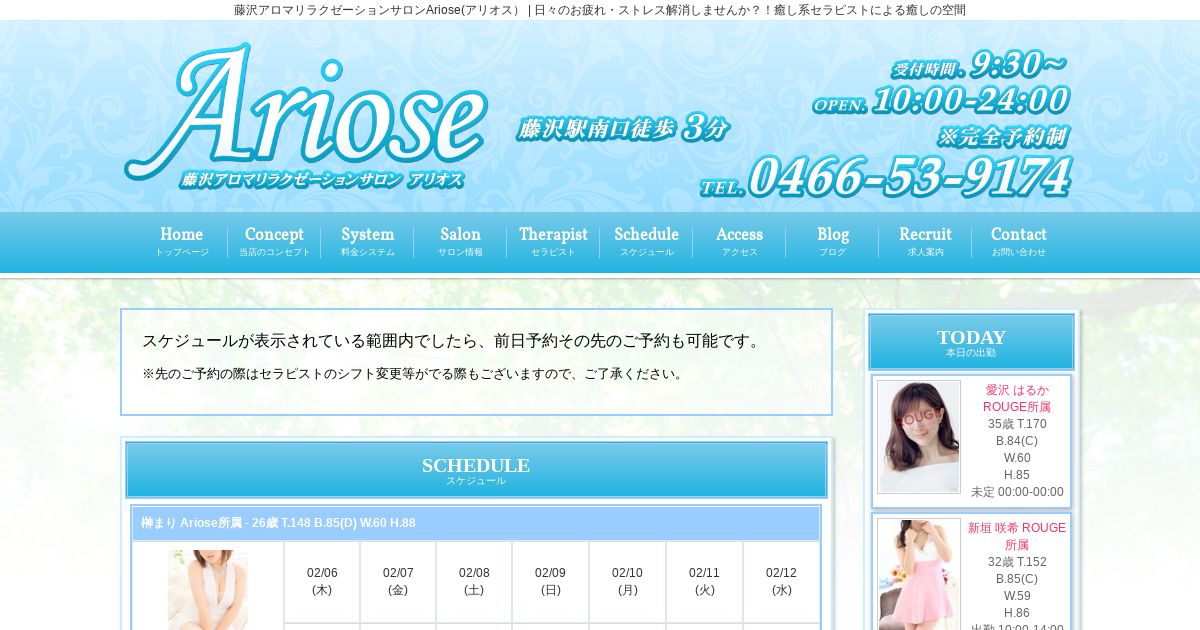The height and width of the screenshot is (630, 1200).
Task: Open the Access map page
Action: pyautogui.click(x=739, y=242)
